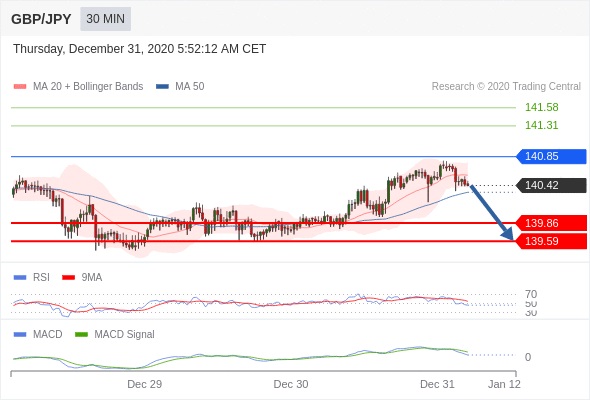Image resolution: width=590 pixels, height=400 pixels.
Task: Toggle the MACD Signal legend label
Action: pyautogui.click(x=124, y=335)
